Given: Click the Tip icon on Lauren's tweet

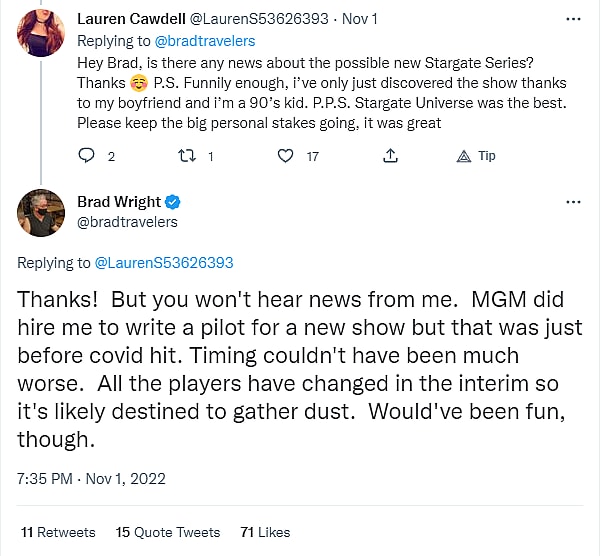Looking at the screenshot, I should [464, 156].
